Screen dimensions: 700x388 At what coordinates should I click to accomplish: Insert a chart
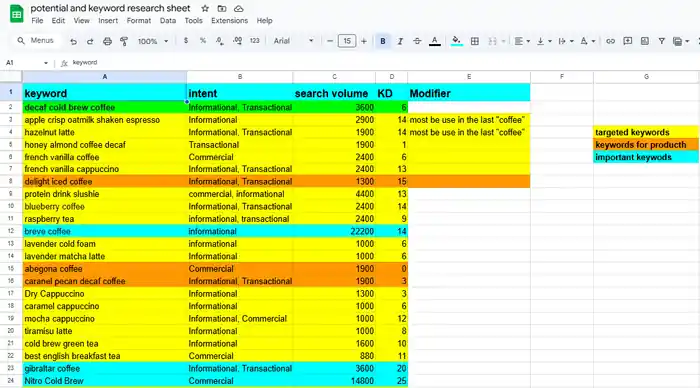[x=645, y=41]
